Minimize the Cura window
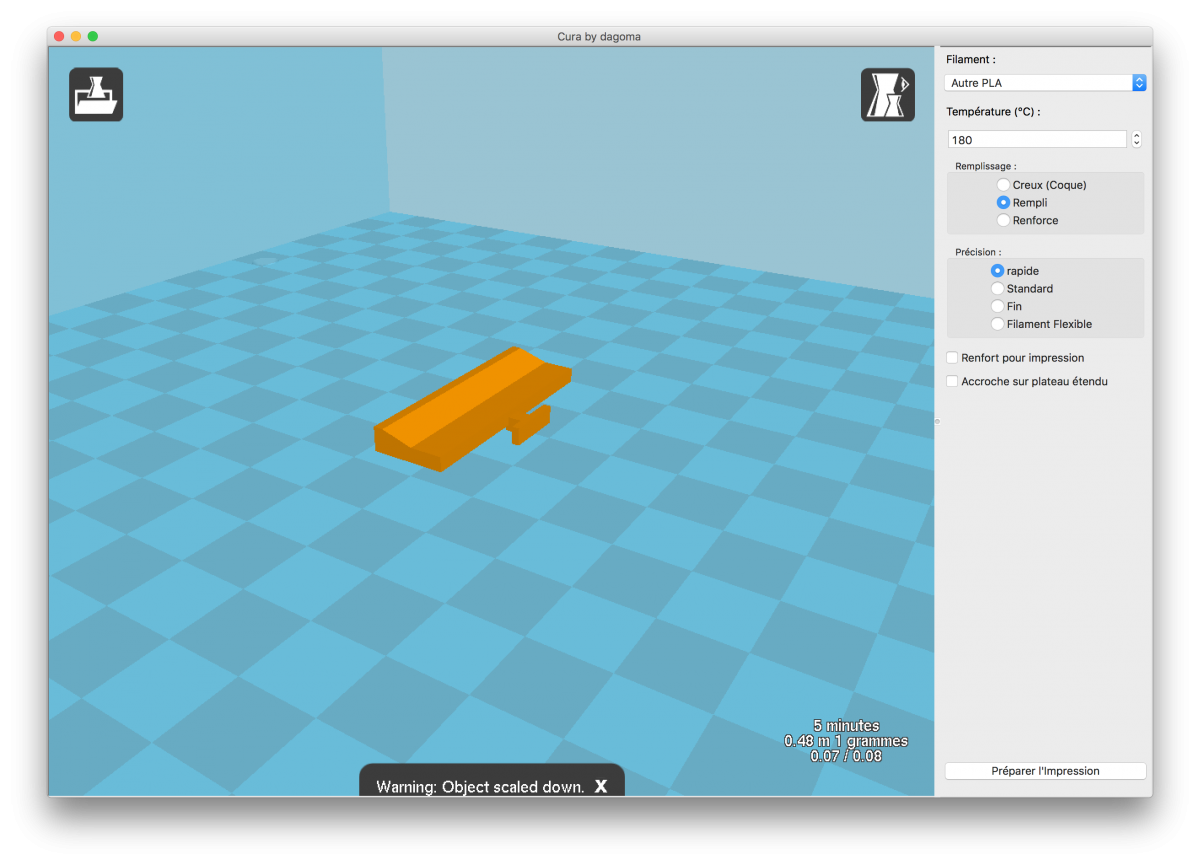 pyautogui.click(x=76, y=36)
